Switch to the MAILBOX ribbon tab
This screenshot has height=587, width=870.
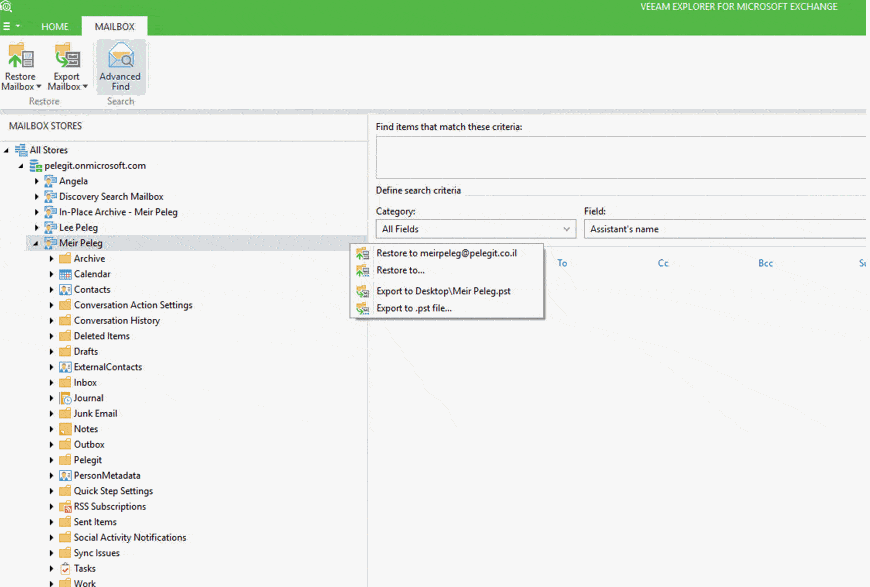[115, 27]
